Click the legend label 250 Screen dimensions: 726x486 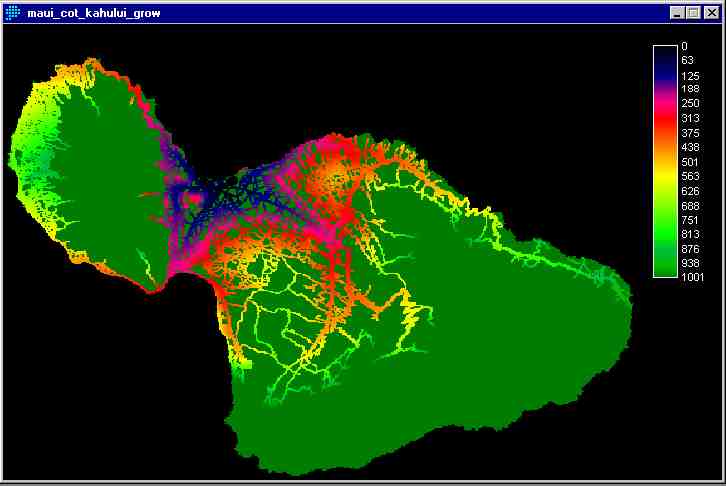690,104
